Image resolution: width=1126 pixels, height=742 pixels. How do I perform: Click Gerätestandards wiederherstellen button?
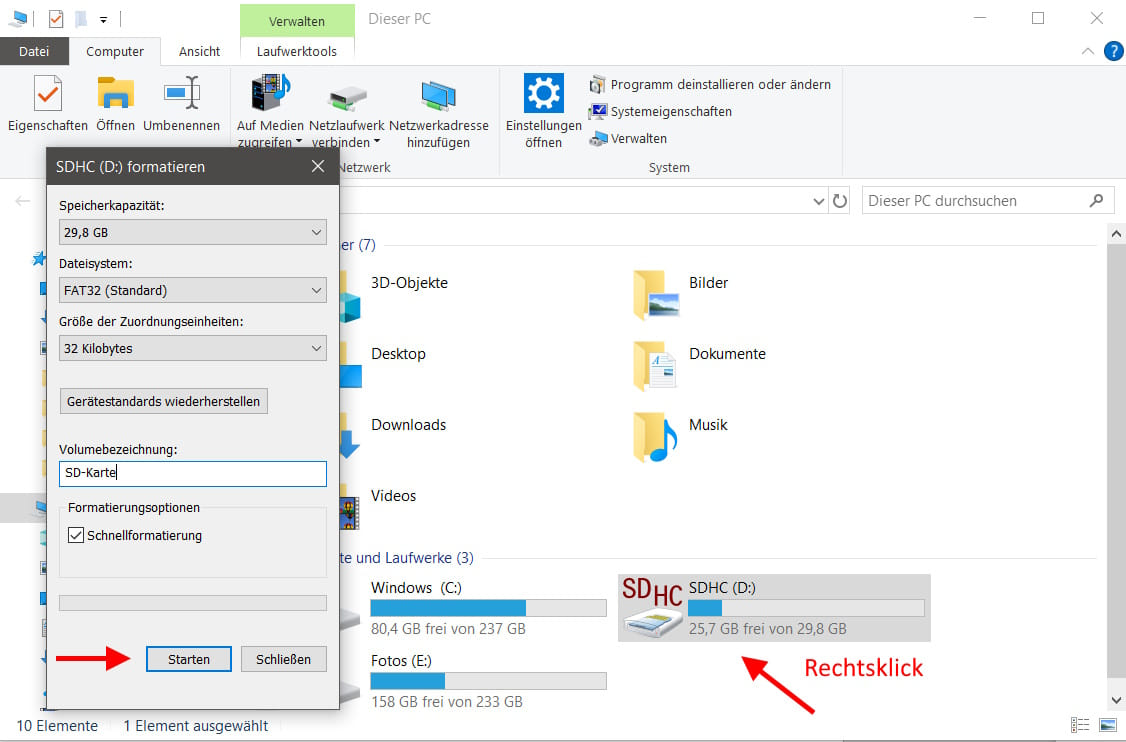(164, 401)
